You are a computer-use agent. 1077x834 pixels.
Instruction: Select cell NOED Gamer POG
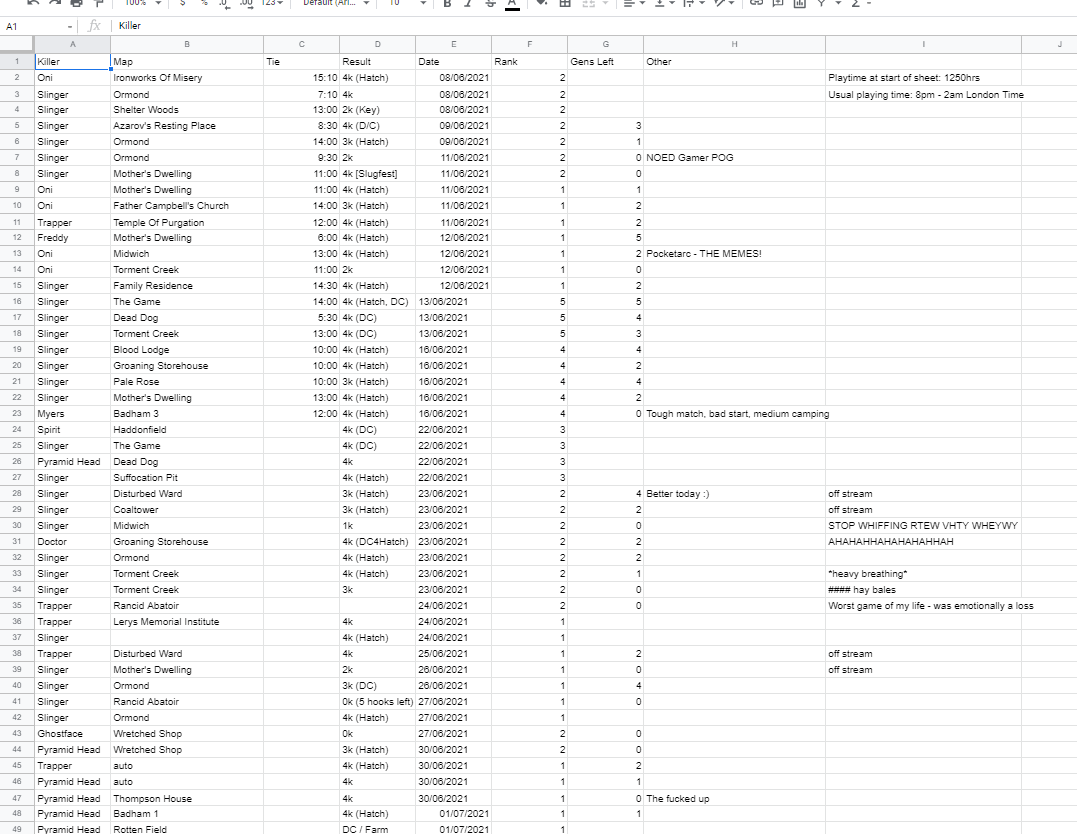click(x=734, y=157)
